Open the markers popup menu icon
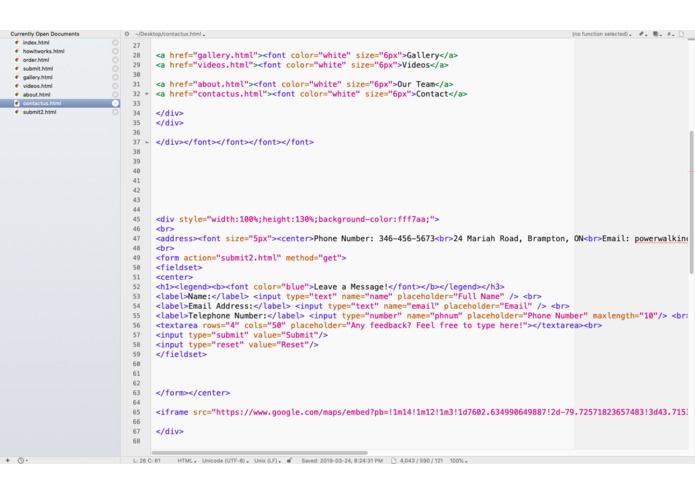This screenshot has width=695, height=494. (x=656, y=34)
